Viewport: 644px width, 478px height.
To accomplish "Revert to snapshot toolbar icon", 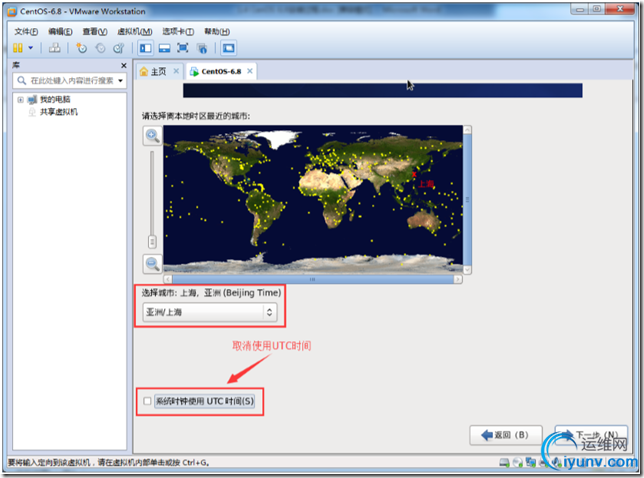I will pyautogui.click(x=100, y=48).
